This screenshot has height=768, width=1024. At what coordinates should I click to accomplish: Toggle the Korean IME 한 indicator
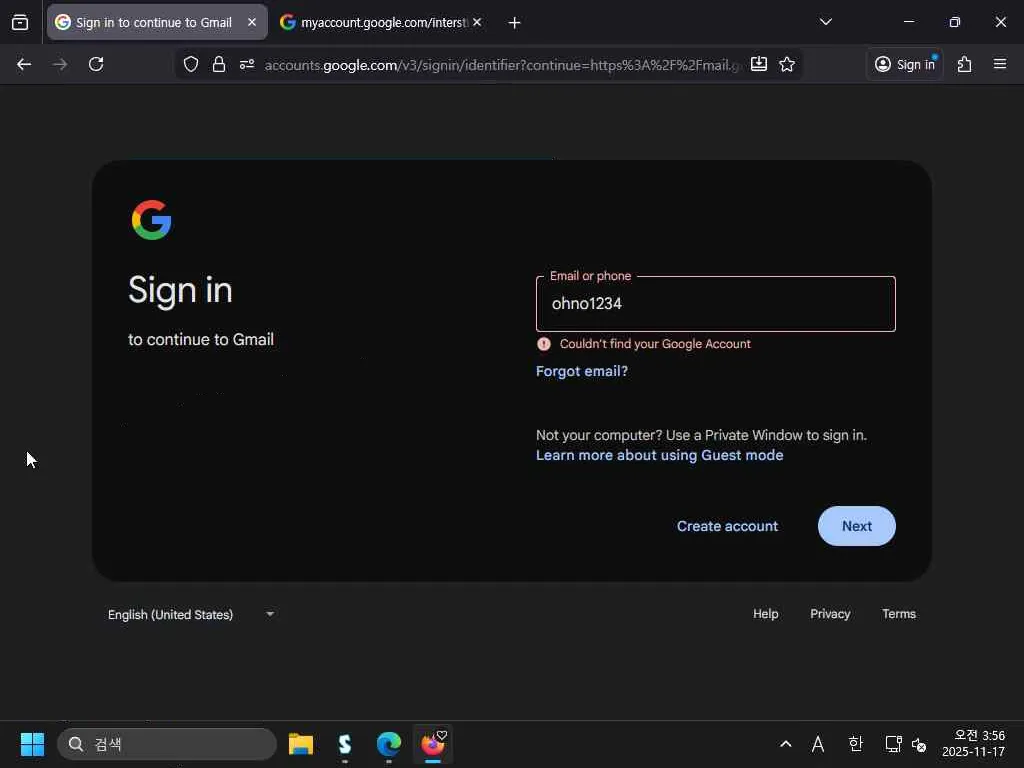[x=856, y=744]
